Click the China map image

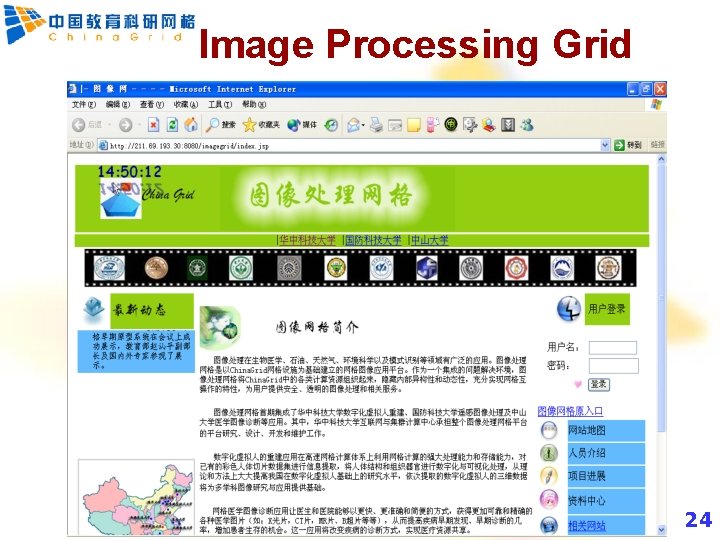pos(136,497)
